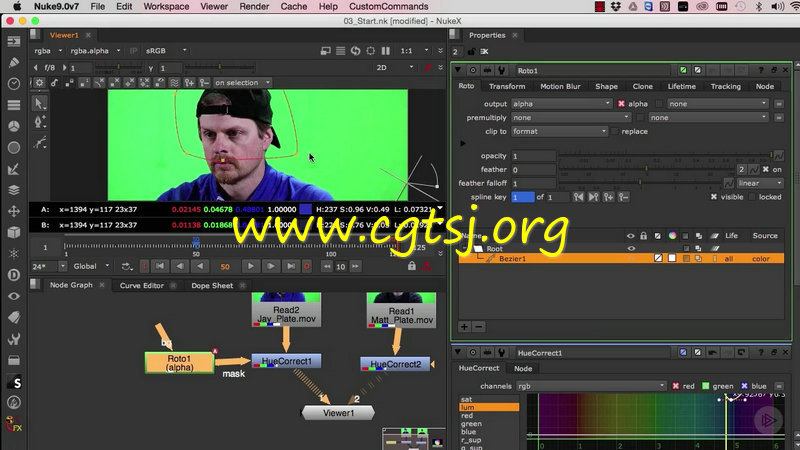800x450 pixels.
Task: Open the Filter nodes circle icon
Action: pyautogui.click(x=14, y=147)
